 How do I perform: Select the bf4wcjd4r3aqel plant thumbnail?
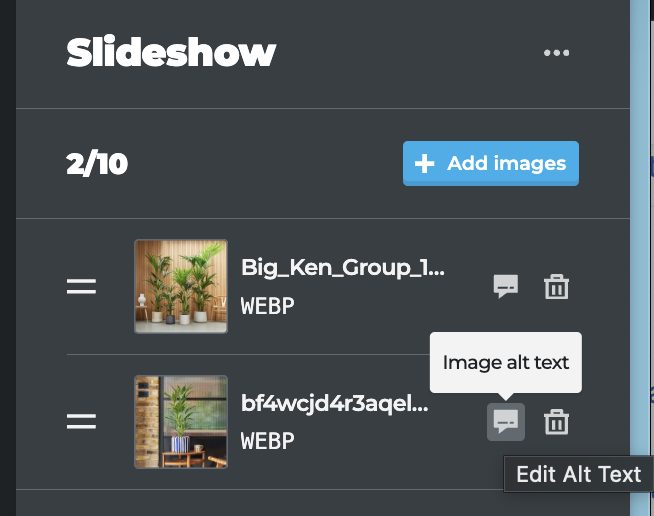pyautogui.click(x=181, y=422)
